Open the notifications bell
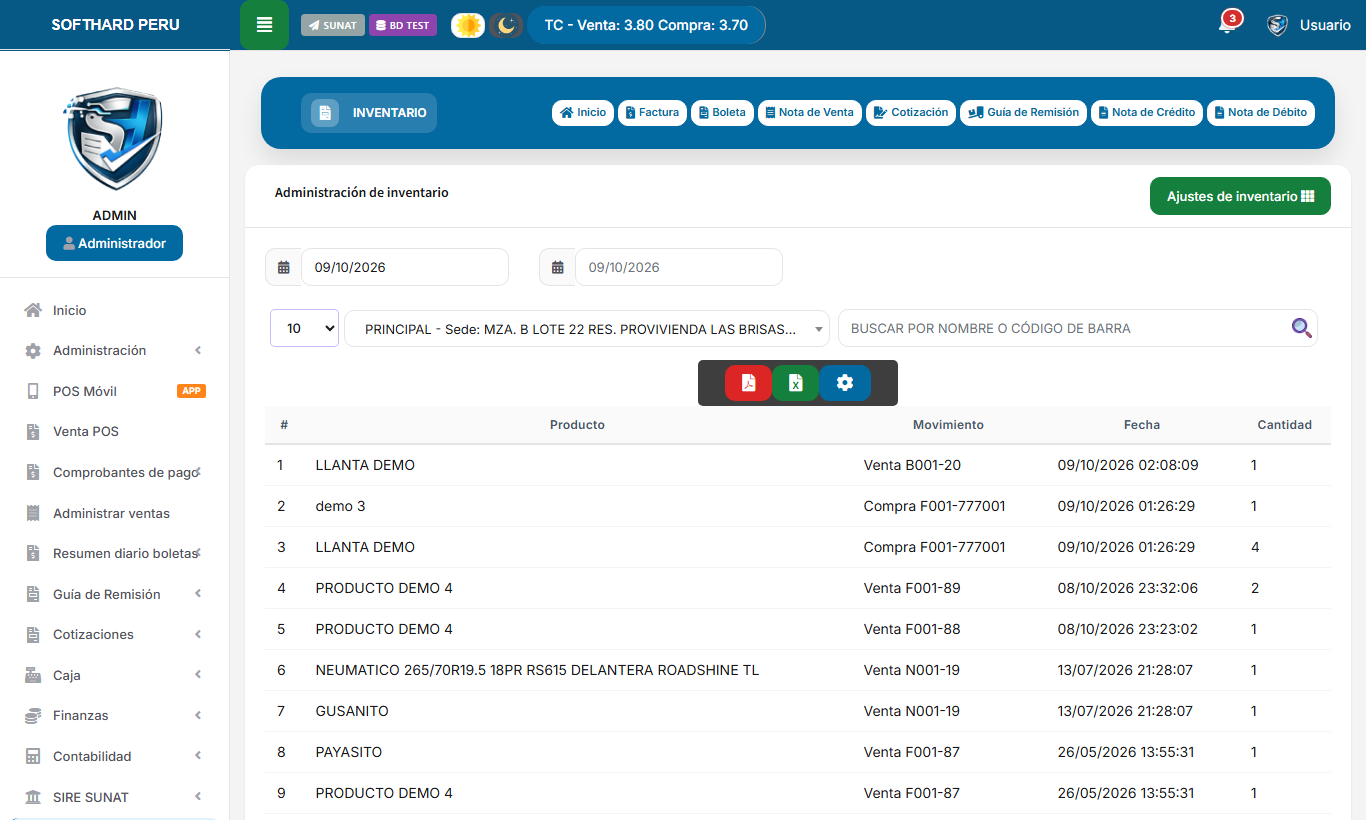Screen dimensions: 1366x820 [x=1228, y=24]
